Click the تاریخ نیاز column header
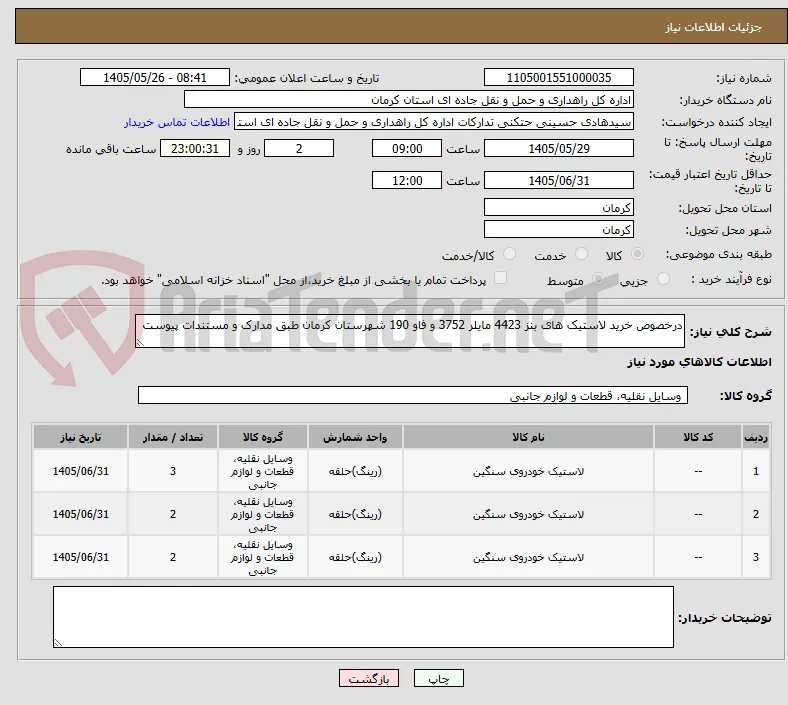The height and width of the screenshot is (705, 788). pos(80,437)
